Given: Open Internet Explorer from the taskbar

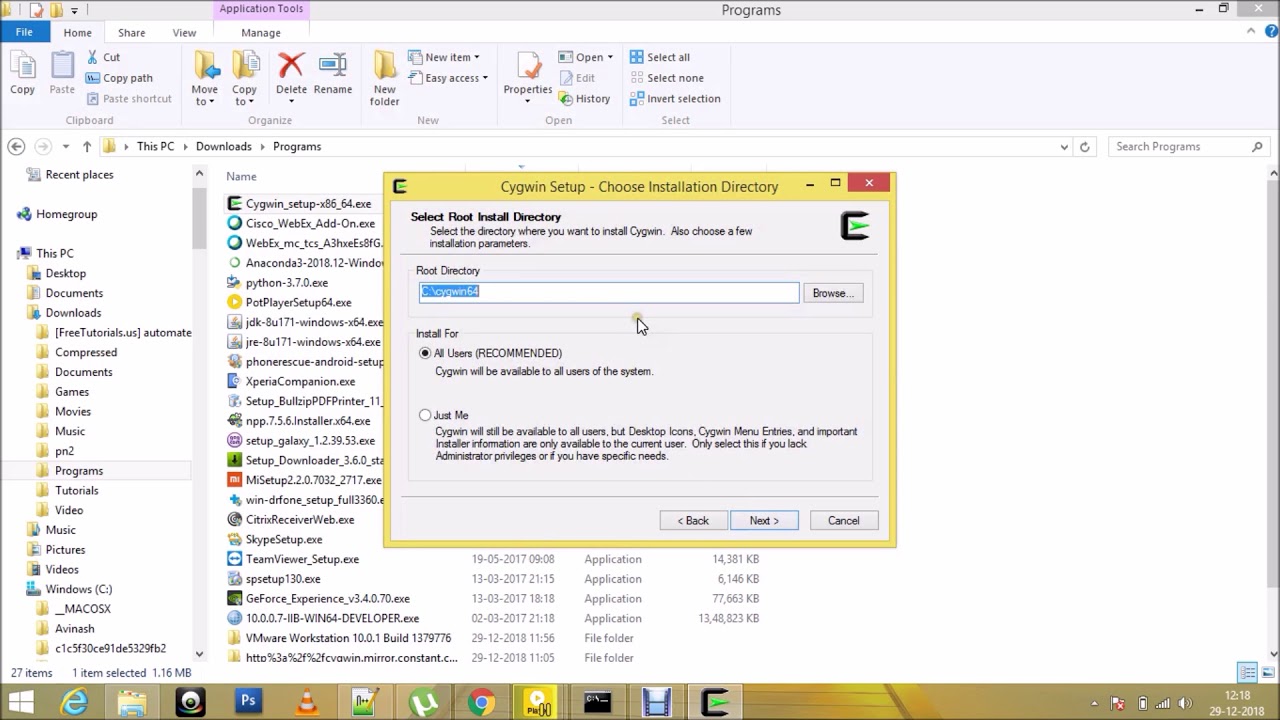Looking at the screenshot, I should (x=75, y=703).
